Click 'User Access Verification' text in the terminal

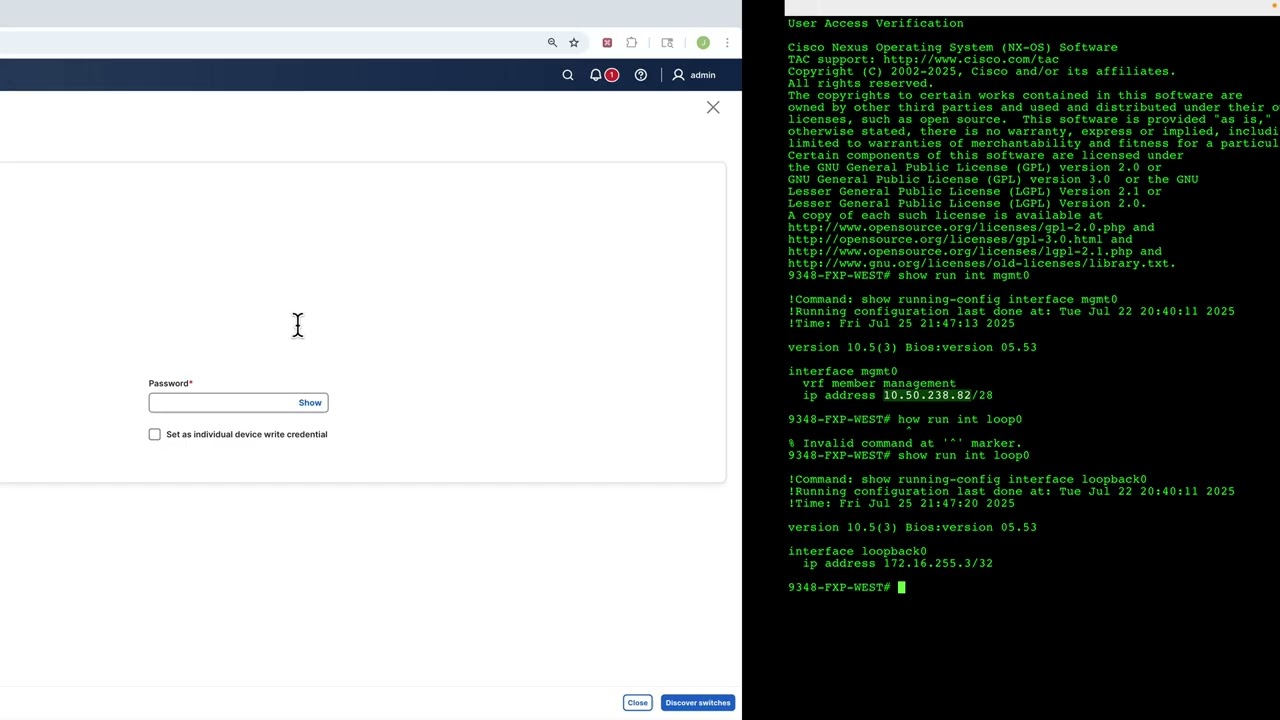pyautogui.click(x=876, y=23)
